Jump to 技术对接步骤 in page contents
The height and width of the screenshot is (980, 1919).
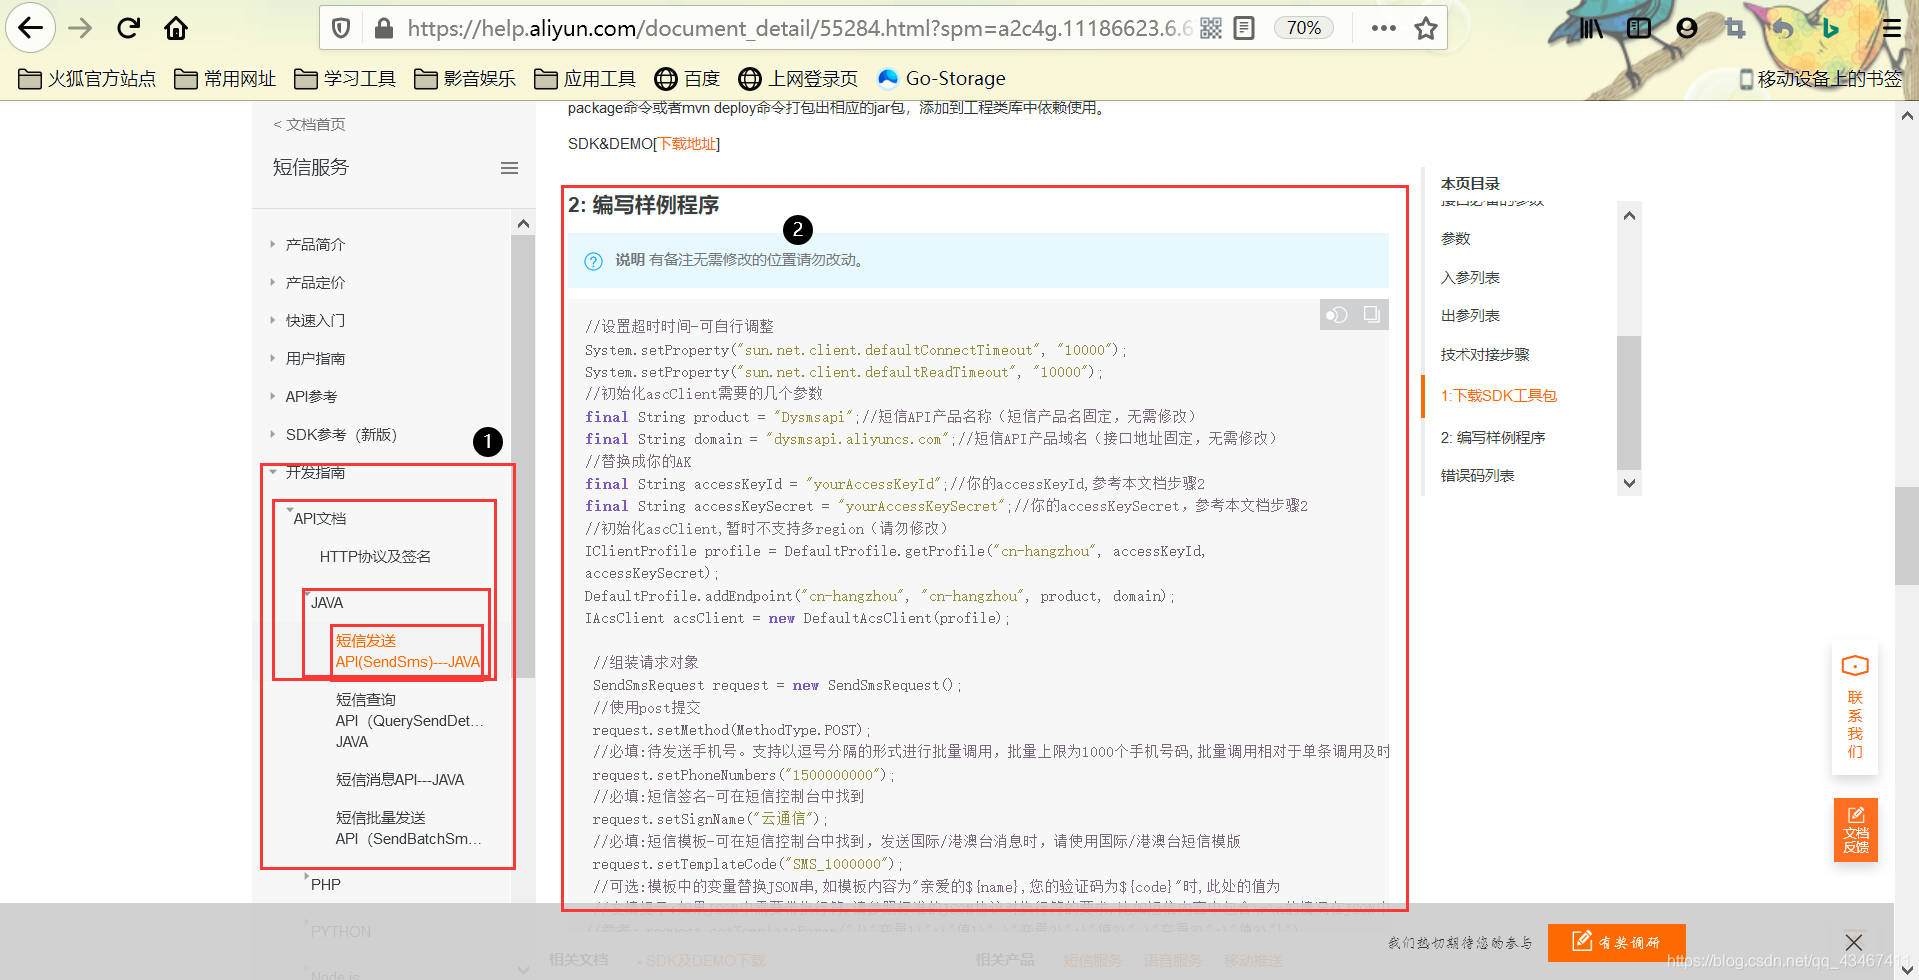1485,354
